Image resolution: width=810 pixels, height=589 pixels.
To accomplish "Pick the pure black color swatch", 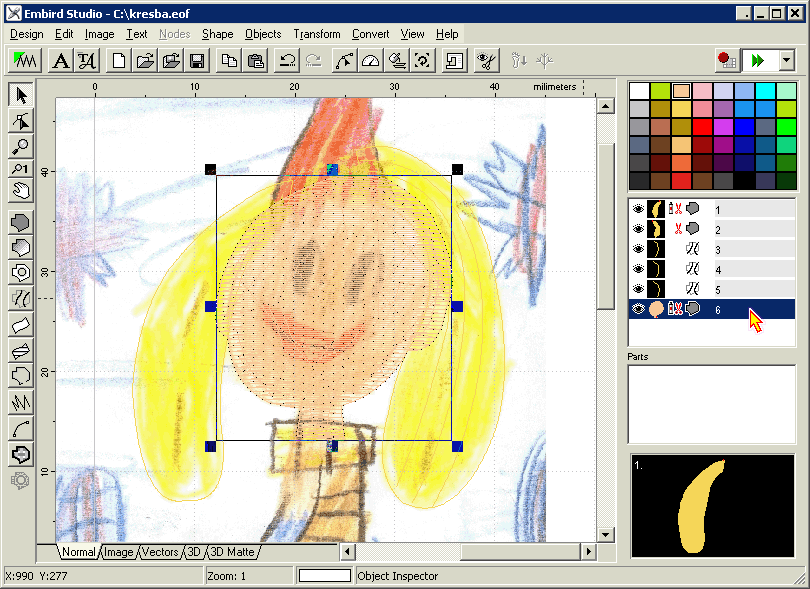I will (744, 181).
